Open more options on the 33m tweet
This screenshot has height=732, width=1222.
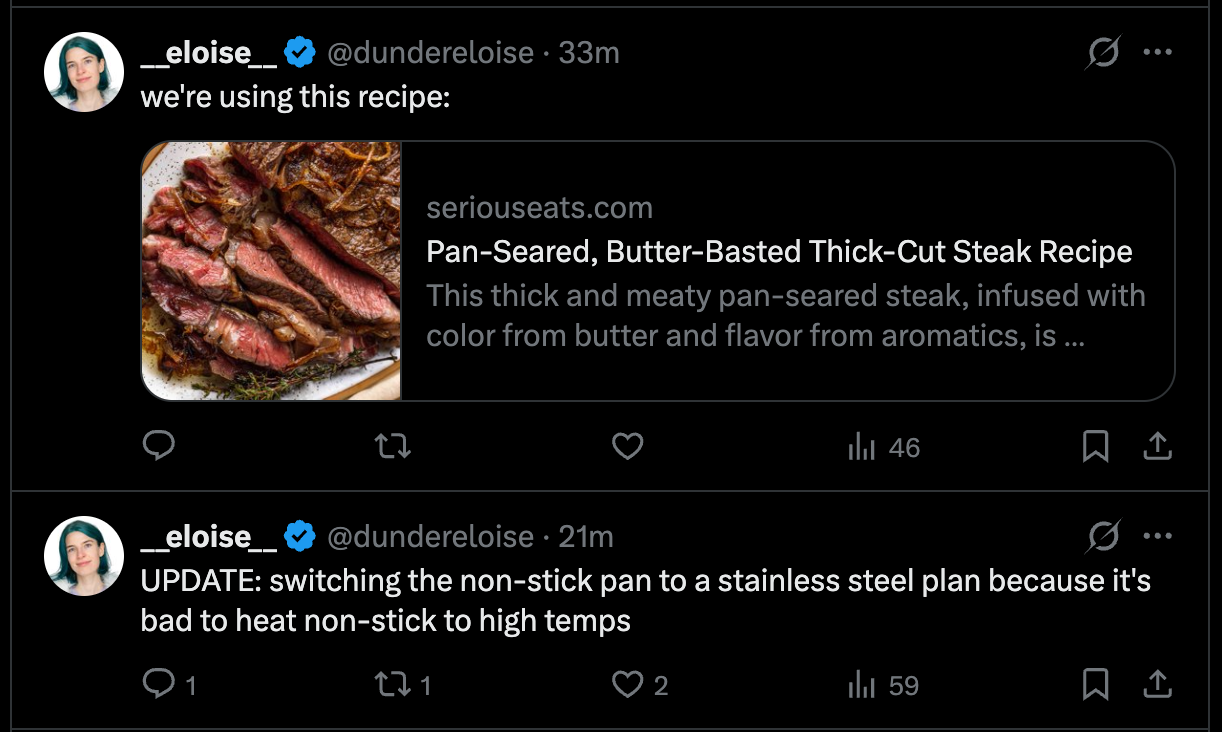pyautogui.click(x=1157, y=53)
